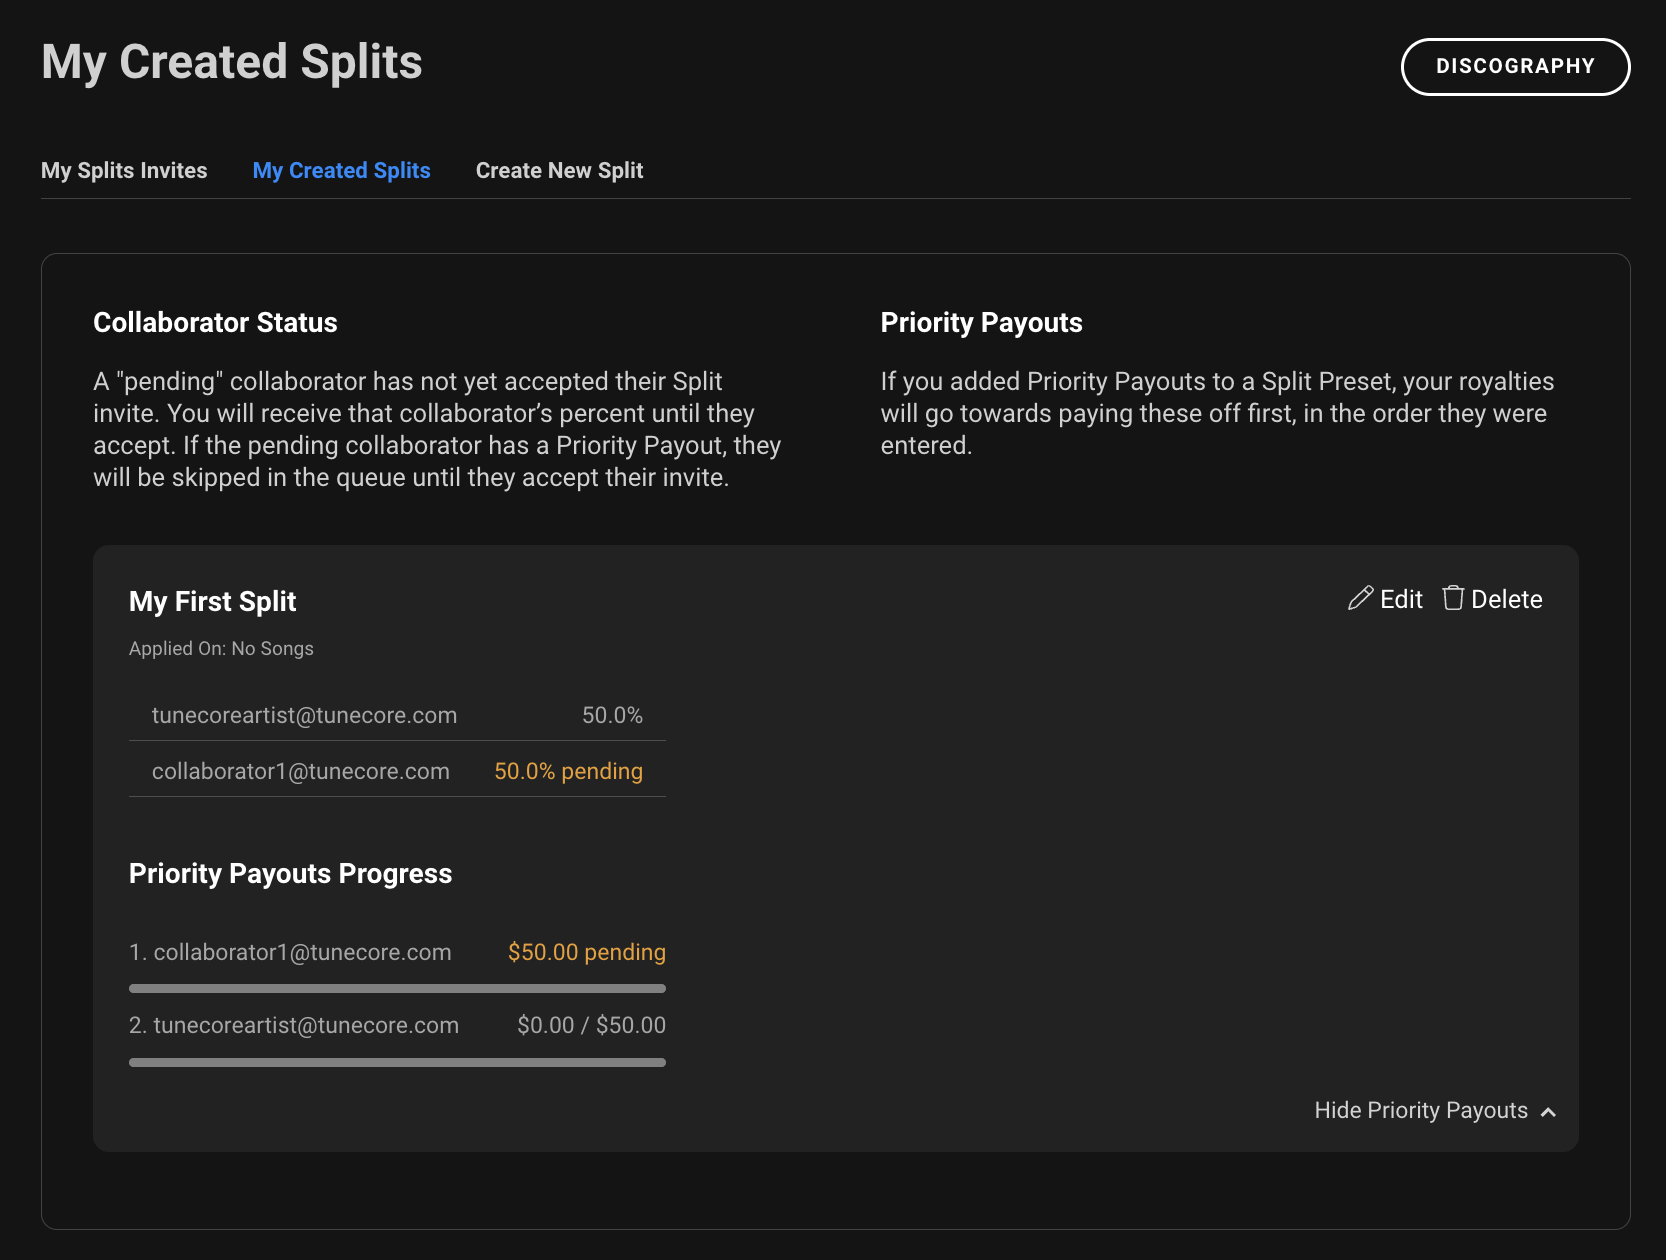Viewport: 1666px width, 1260px height.
Task: Switch to My Splits Invites tab
Action: pyautogui.click(x=124, y=171)
